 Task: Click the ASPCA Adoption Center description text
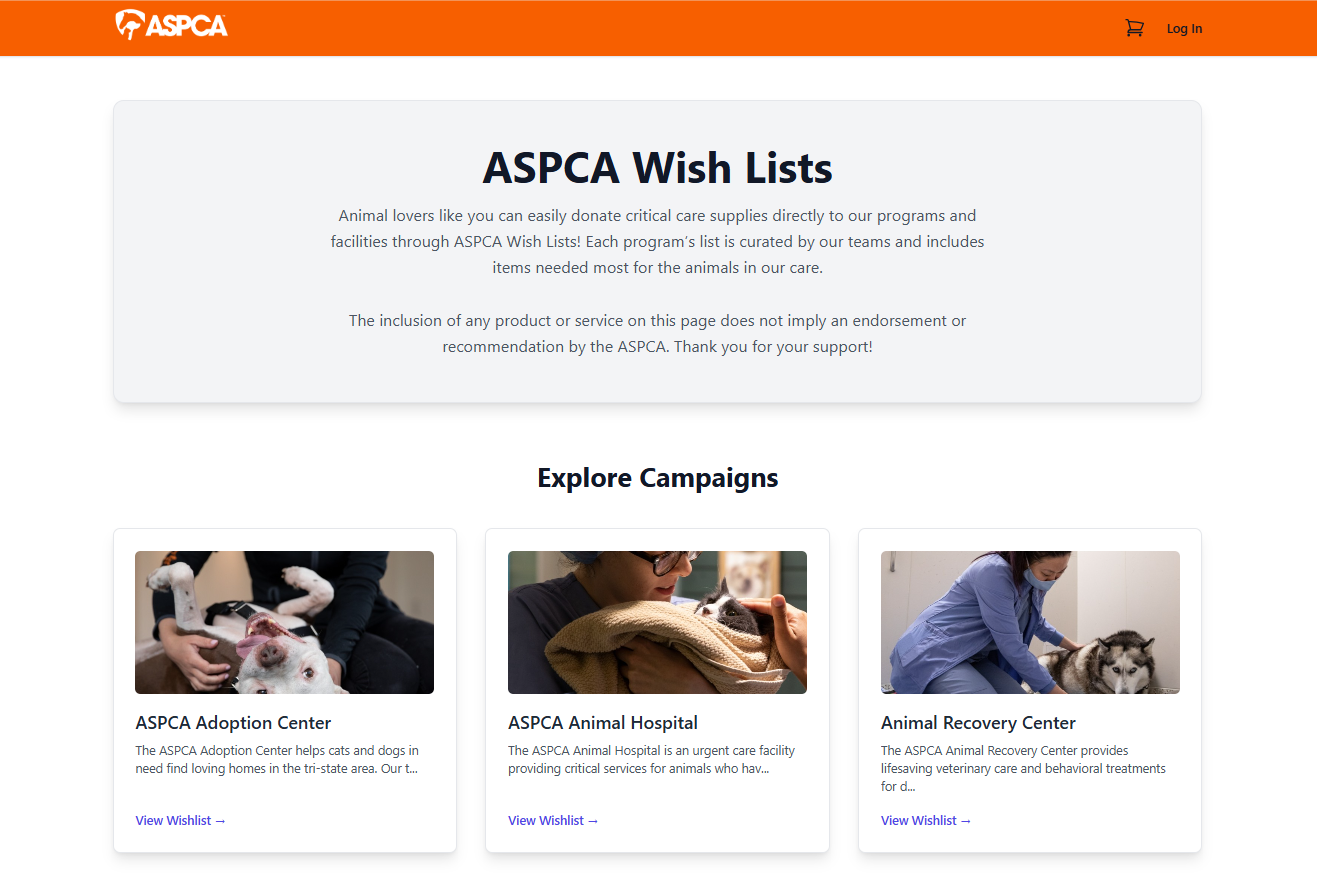(277, 759)
